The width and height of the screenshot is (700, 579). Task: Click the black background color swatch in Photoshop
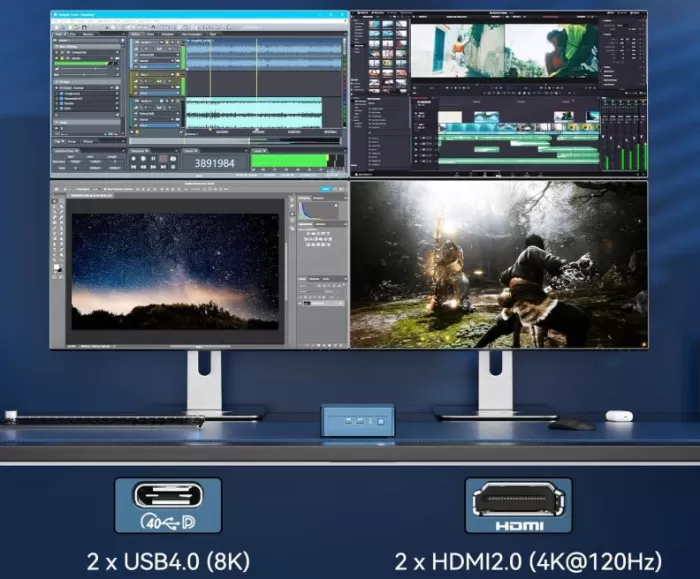point(59,270)
